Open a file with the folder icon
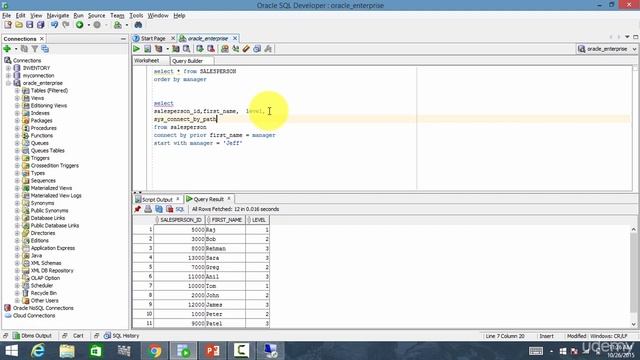640x360 pixels. tap(19, 25)
